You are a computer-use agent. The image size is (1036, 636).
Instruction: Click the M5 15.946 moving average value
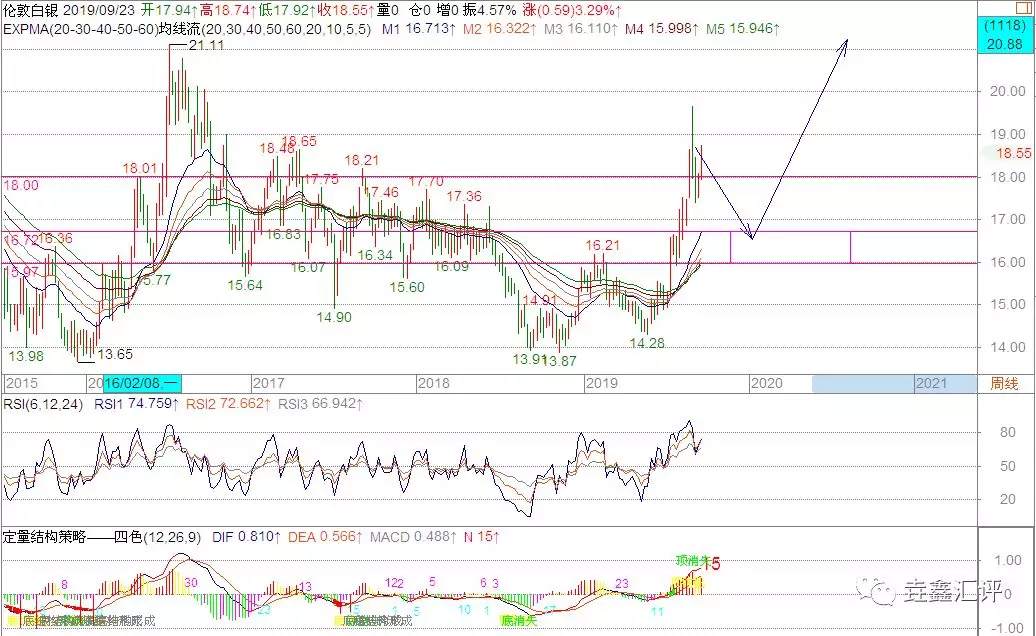tap(743, 29)
